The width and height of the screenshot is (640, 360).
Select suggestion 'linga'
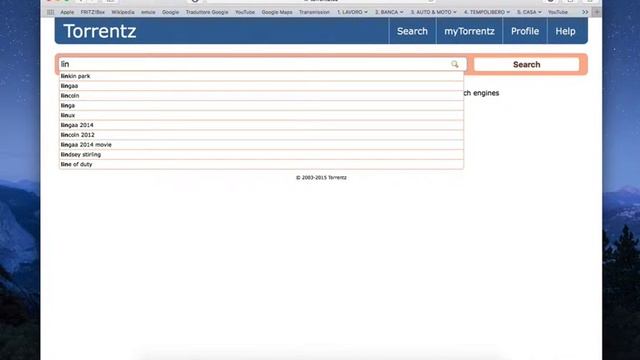(261, 105)
